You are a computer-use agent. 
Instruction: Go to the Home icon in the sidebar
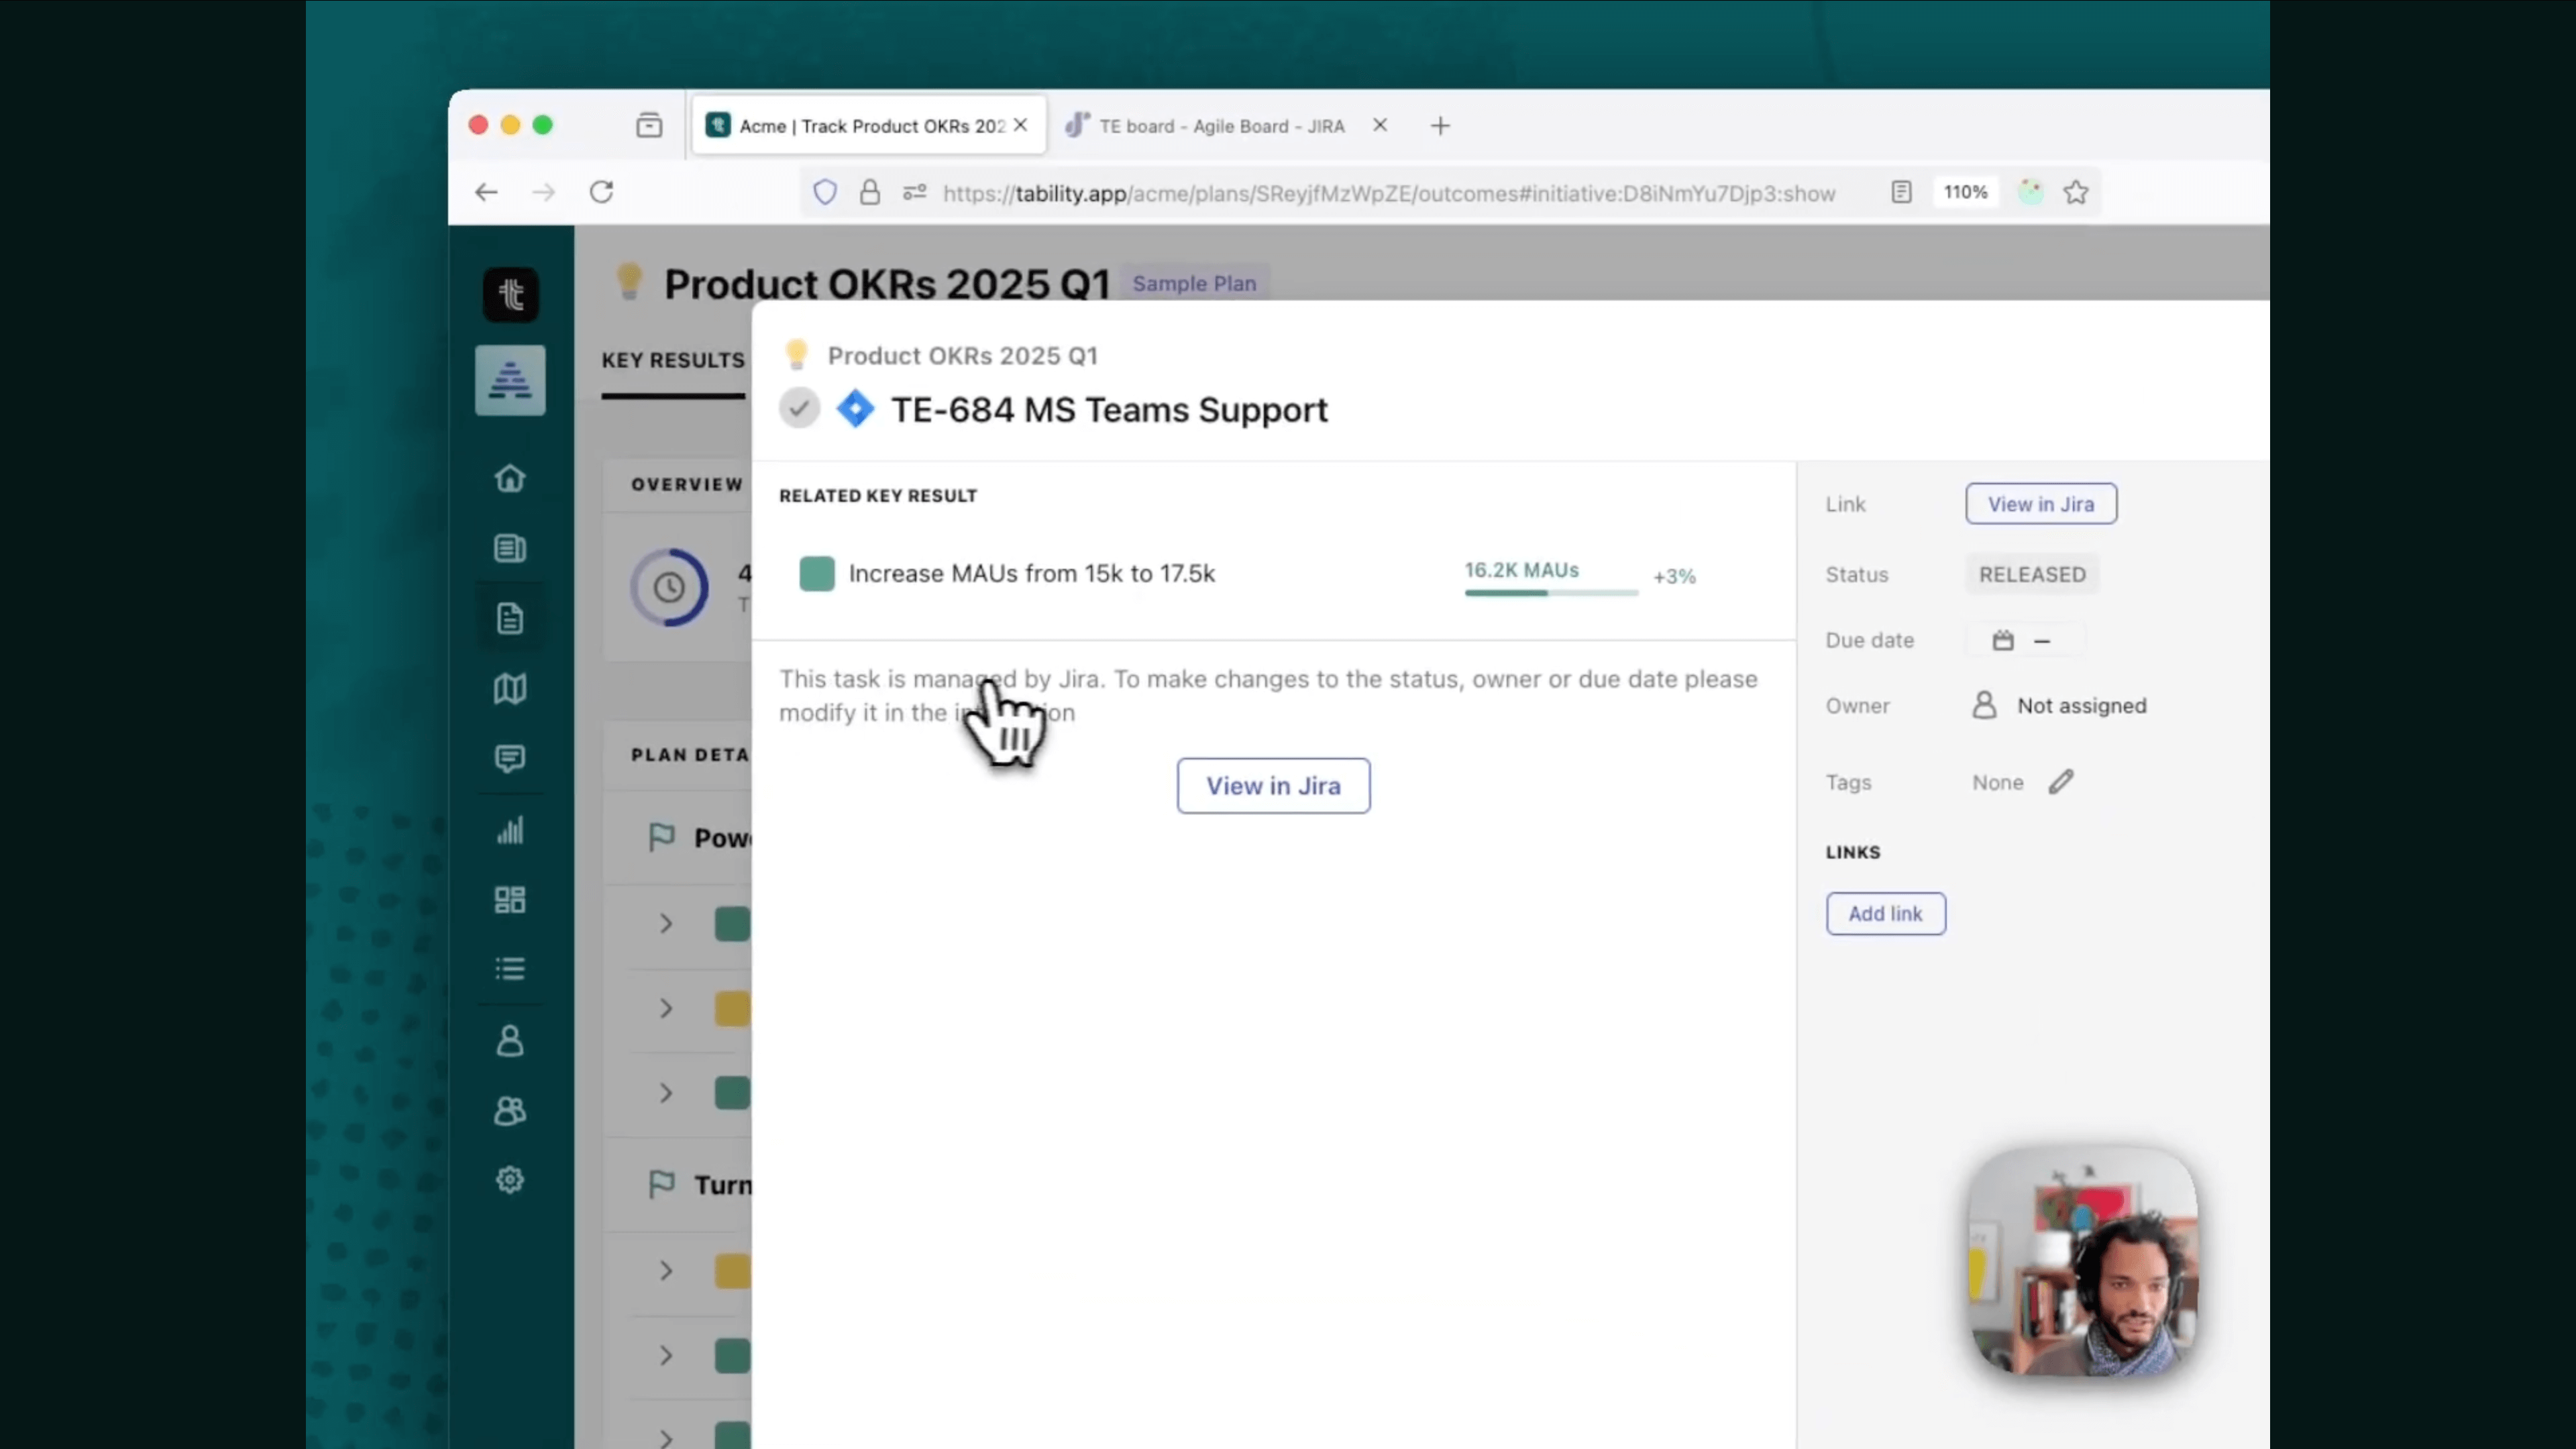(510, 478)
